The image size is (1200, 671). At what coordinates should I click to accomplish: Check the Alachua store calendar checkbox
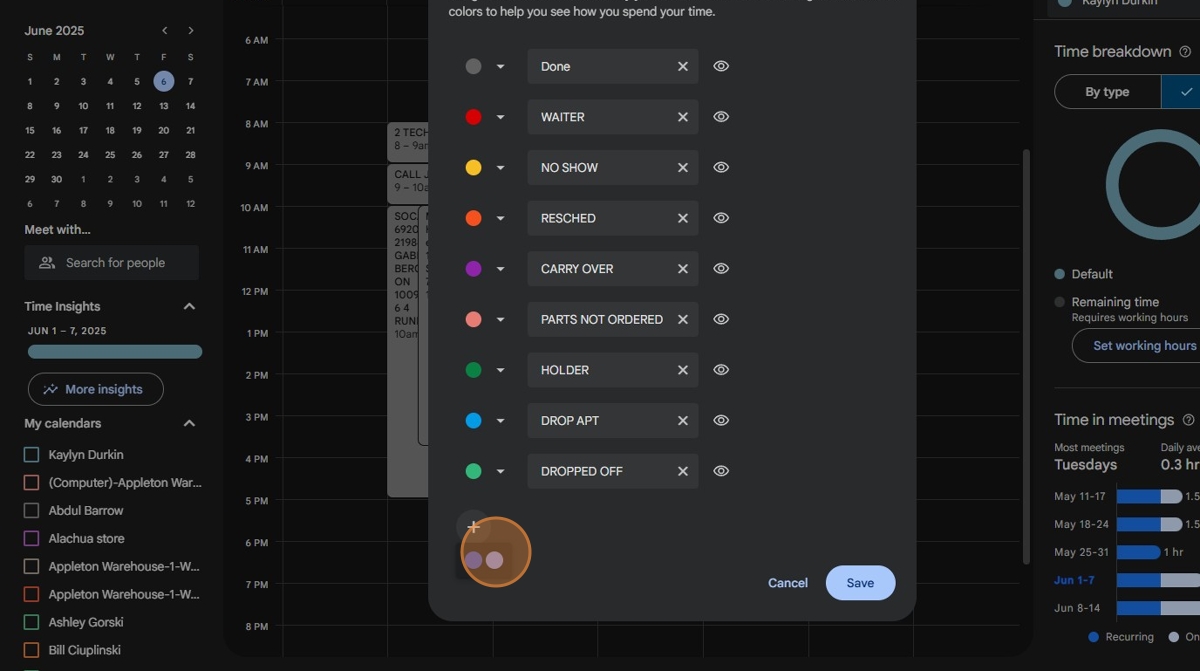[x=31, y=539]
